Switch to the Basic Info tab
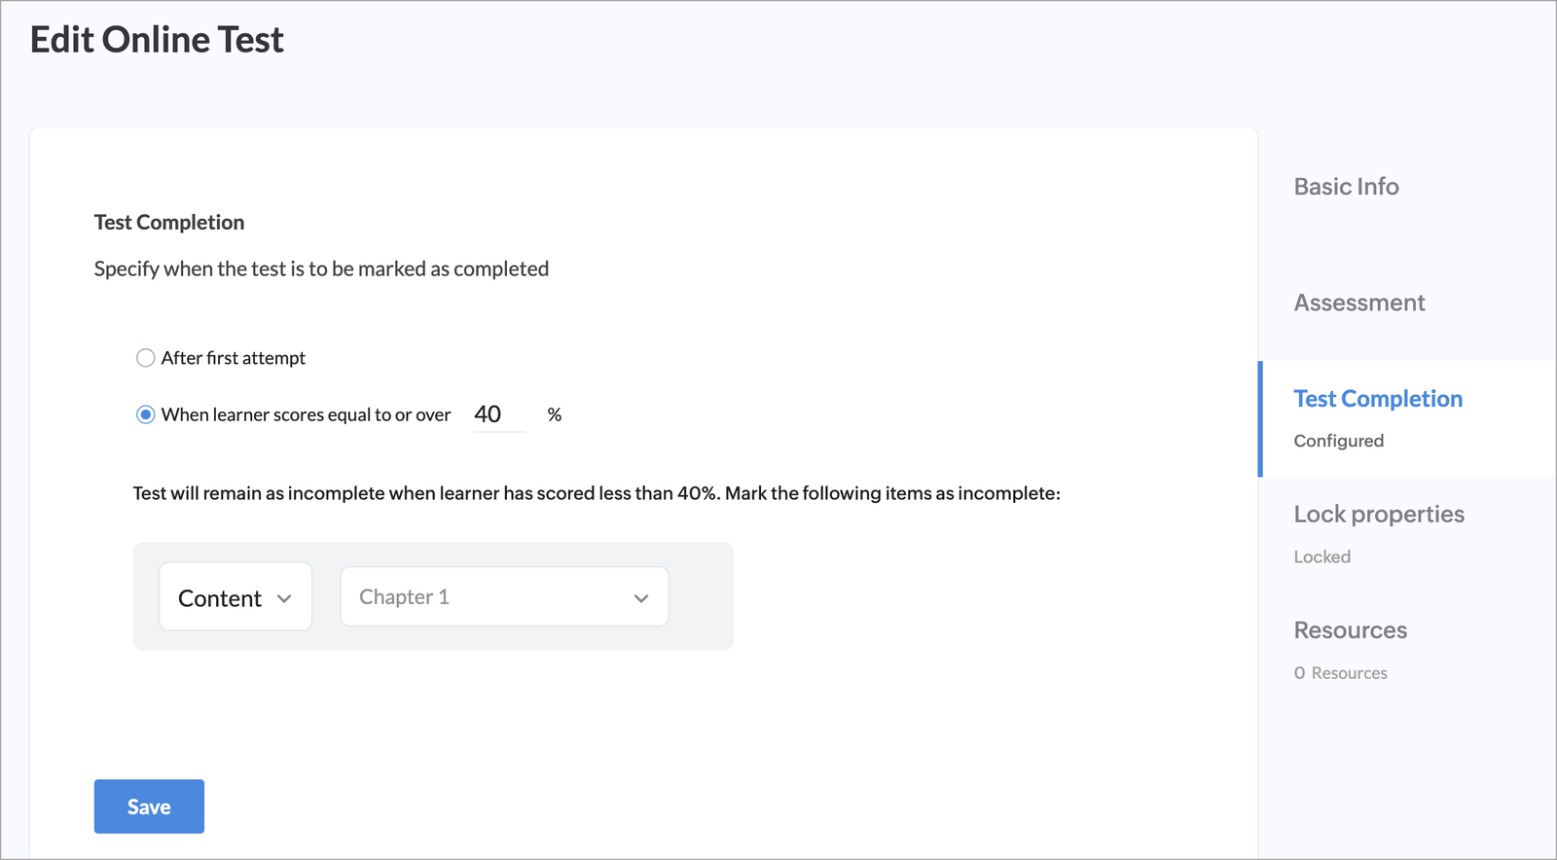 tap(1346, 187)
